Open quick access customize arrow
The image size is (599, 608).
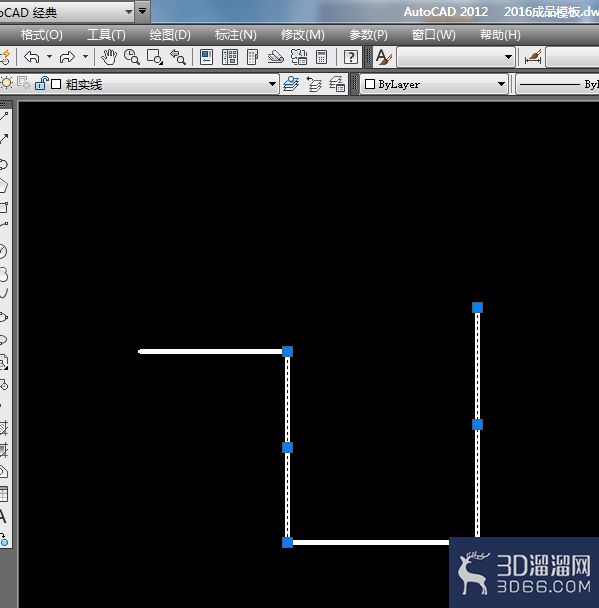(x=143, y=11)
